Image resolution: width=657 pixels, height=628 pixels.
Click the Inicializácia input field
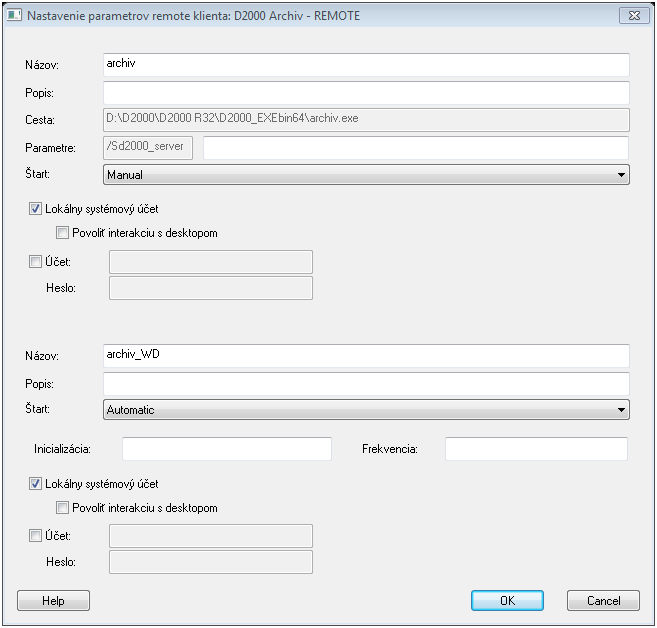[226, 449]
